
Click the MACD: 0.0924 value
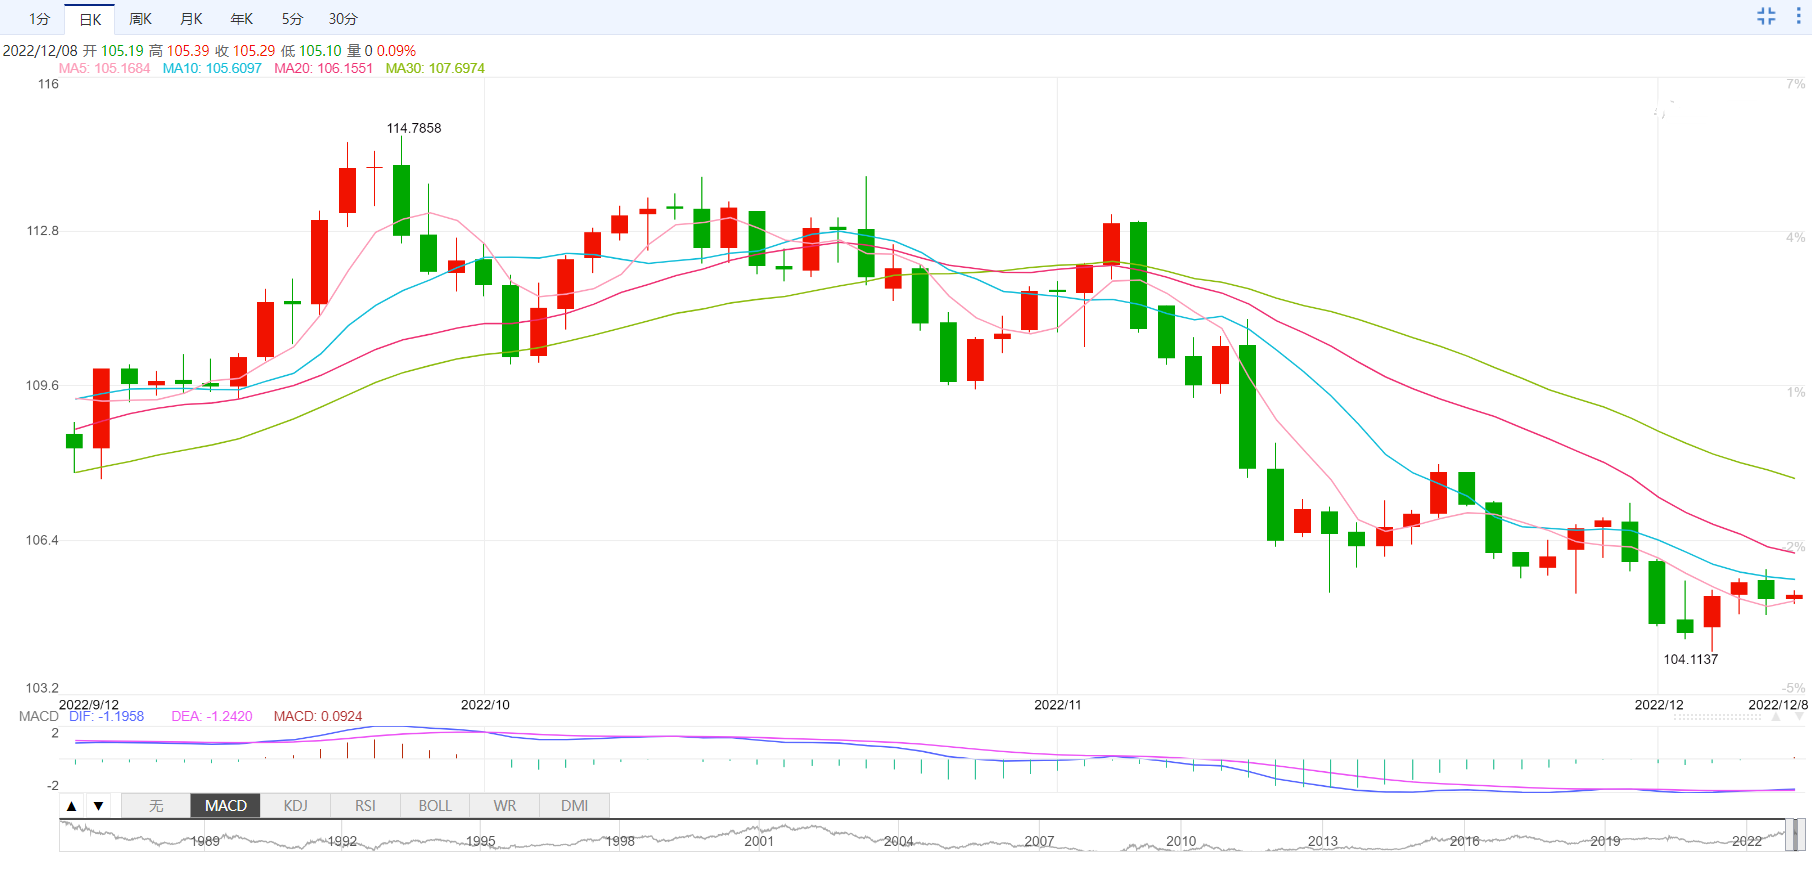click(x=318, y=716)
